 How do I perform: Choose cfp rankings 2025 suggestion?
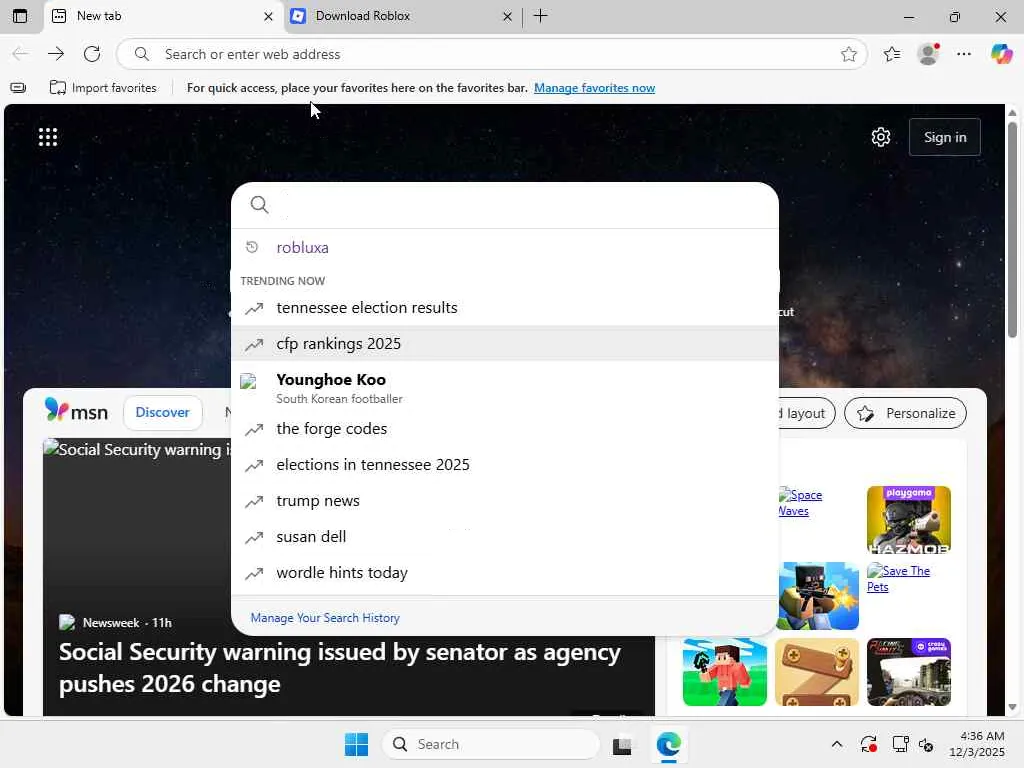pos(505,344)
